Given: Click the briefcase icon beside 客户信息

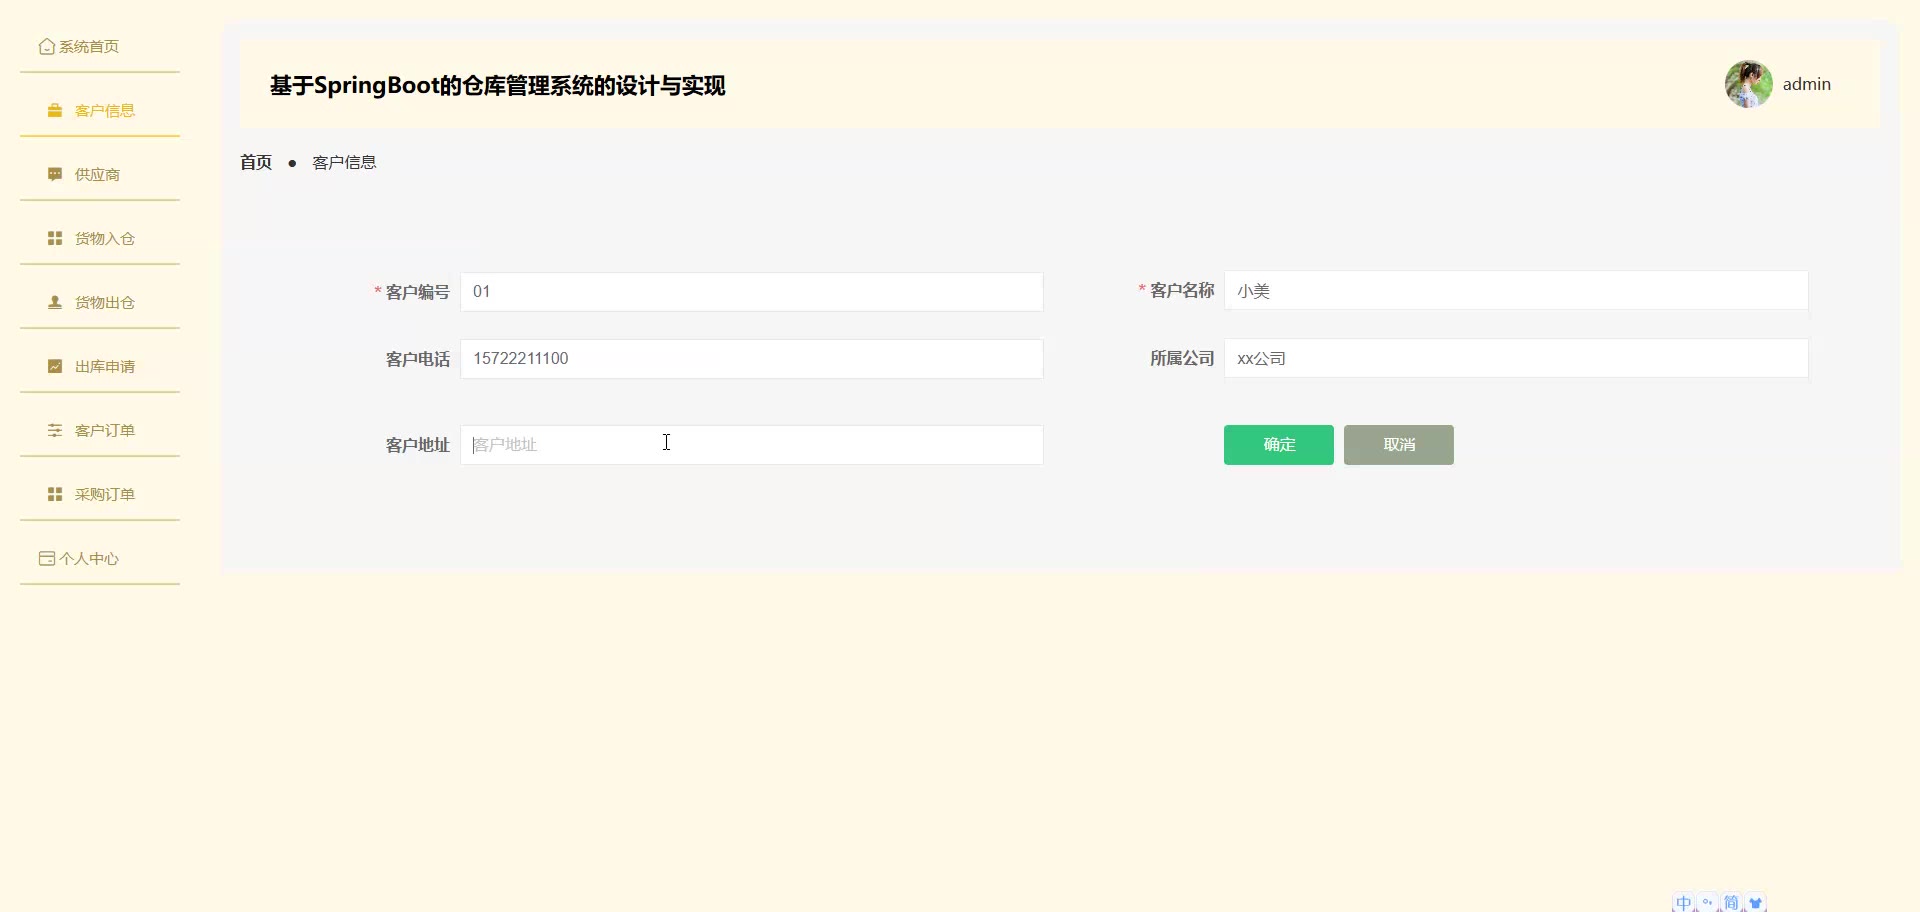Looking at the screenshot, I should [55, 111].
